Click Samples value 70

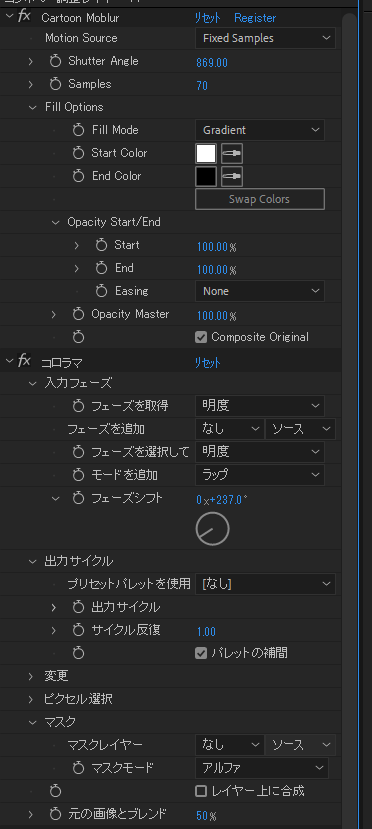(202, 86)
